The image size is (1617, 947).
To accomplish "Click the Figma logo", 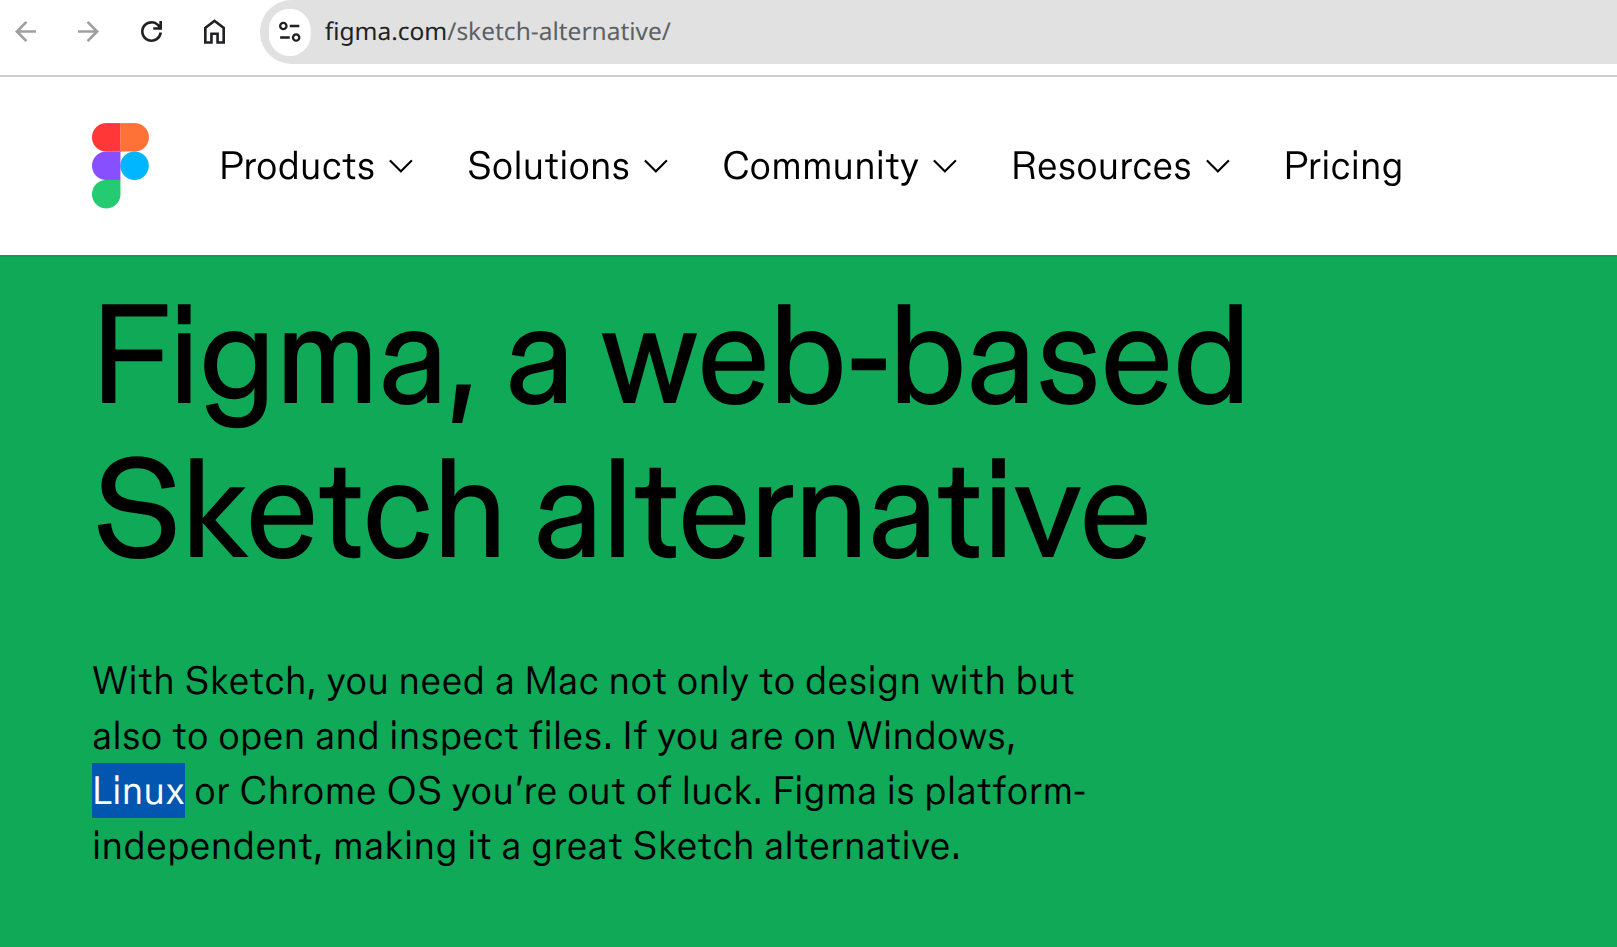I will [x=120, y=165].
